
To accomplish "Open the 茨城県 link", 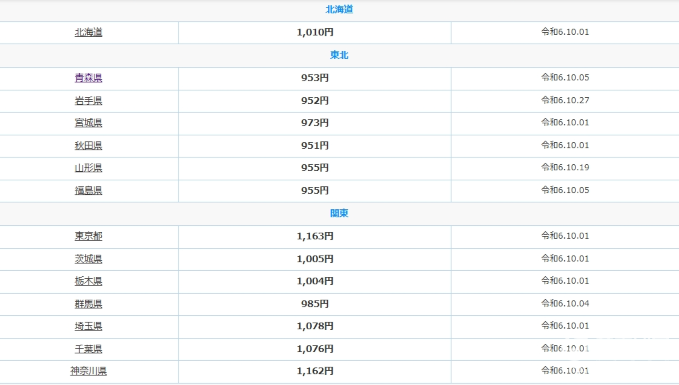I will [x=88, y=259].
